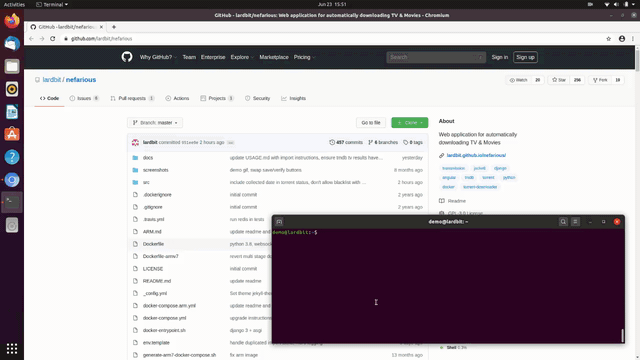Star the nefarious repository
The image size is (640, 360).
(559, 80)
